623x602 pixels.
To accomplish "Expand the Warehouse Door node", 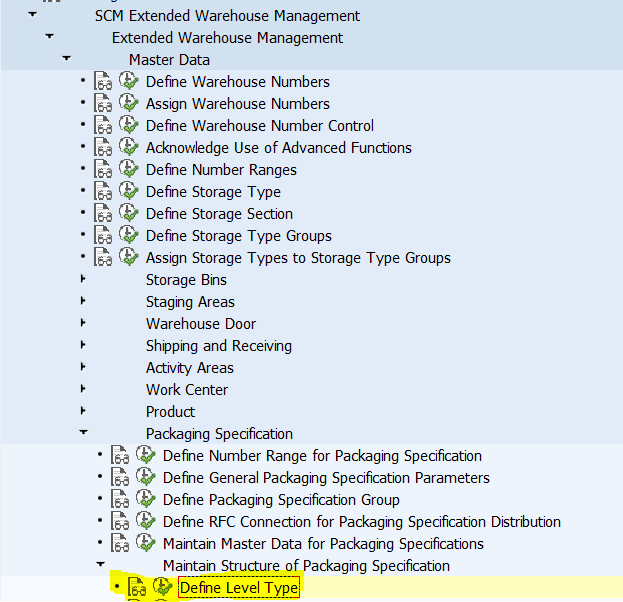I will tap(83, 323).
